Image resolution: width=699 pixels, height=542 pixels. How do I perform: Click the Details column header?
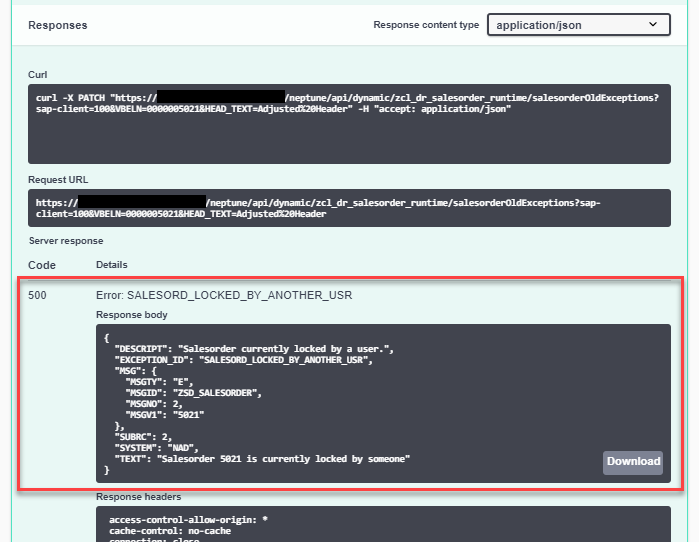pos(111,265)
